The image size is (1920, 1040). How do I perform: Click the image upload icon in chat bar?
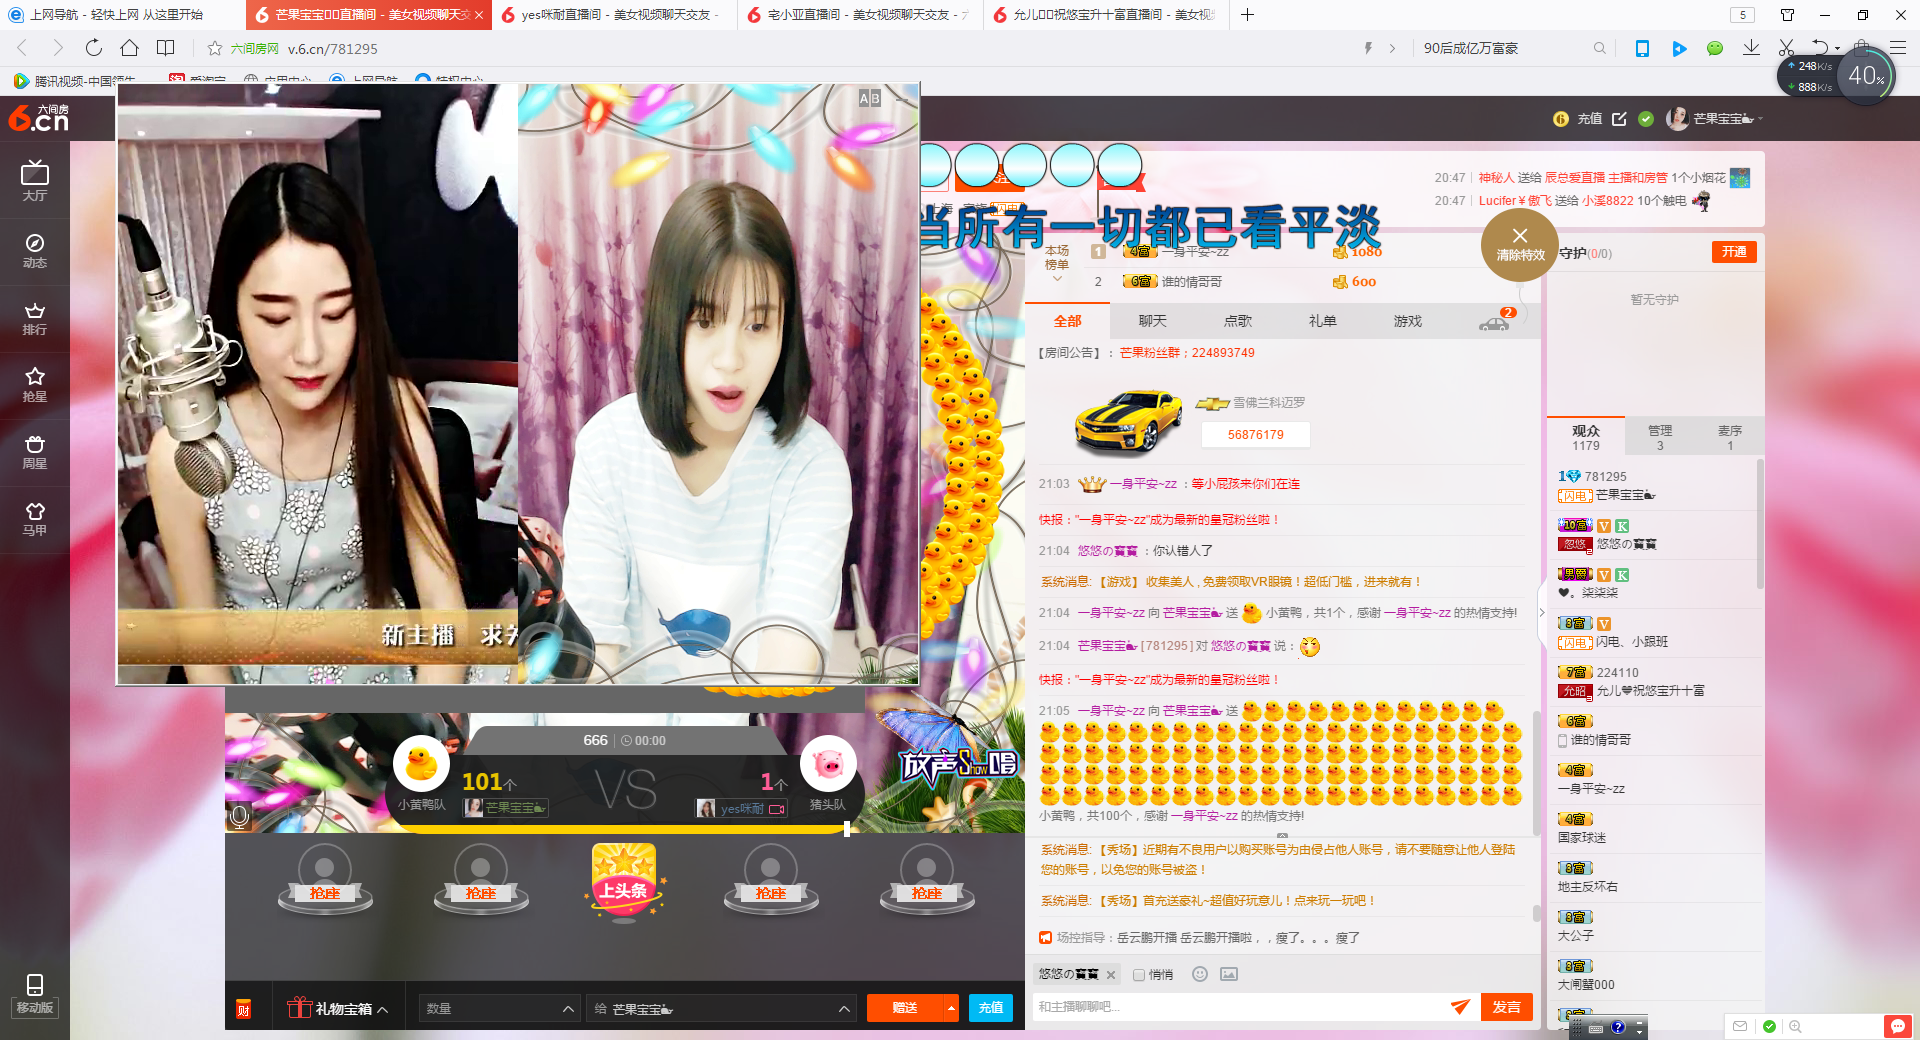click(x=1229, y=974)
